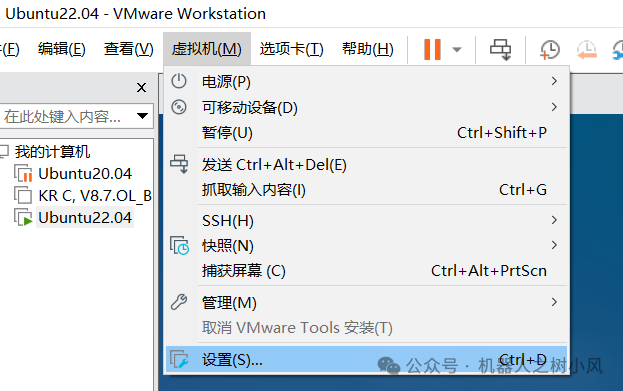Click the revert snapshot toolbar icon
Viewport: 623px width, 391px height.
click(x=587, y=50)
